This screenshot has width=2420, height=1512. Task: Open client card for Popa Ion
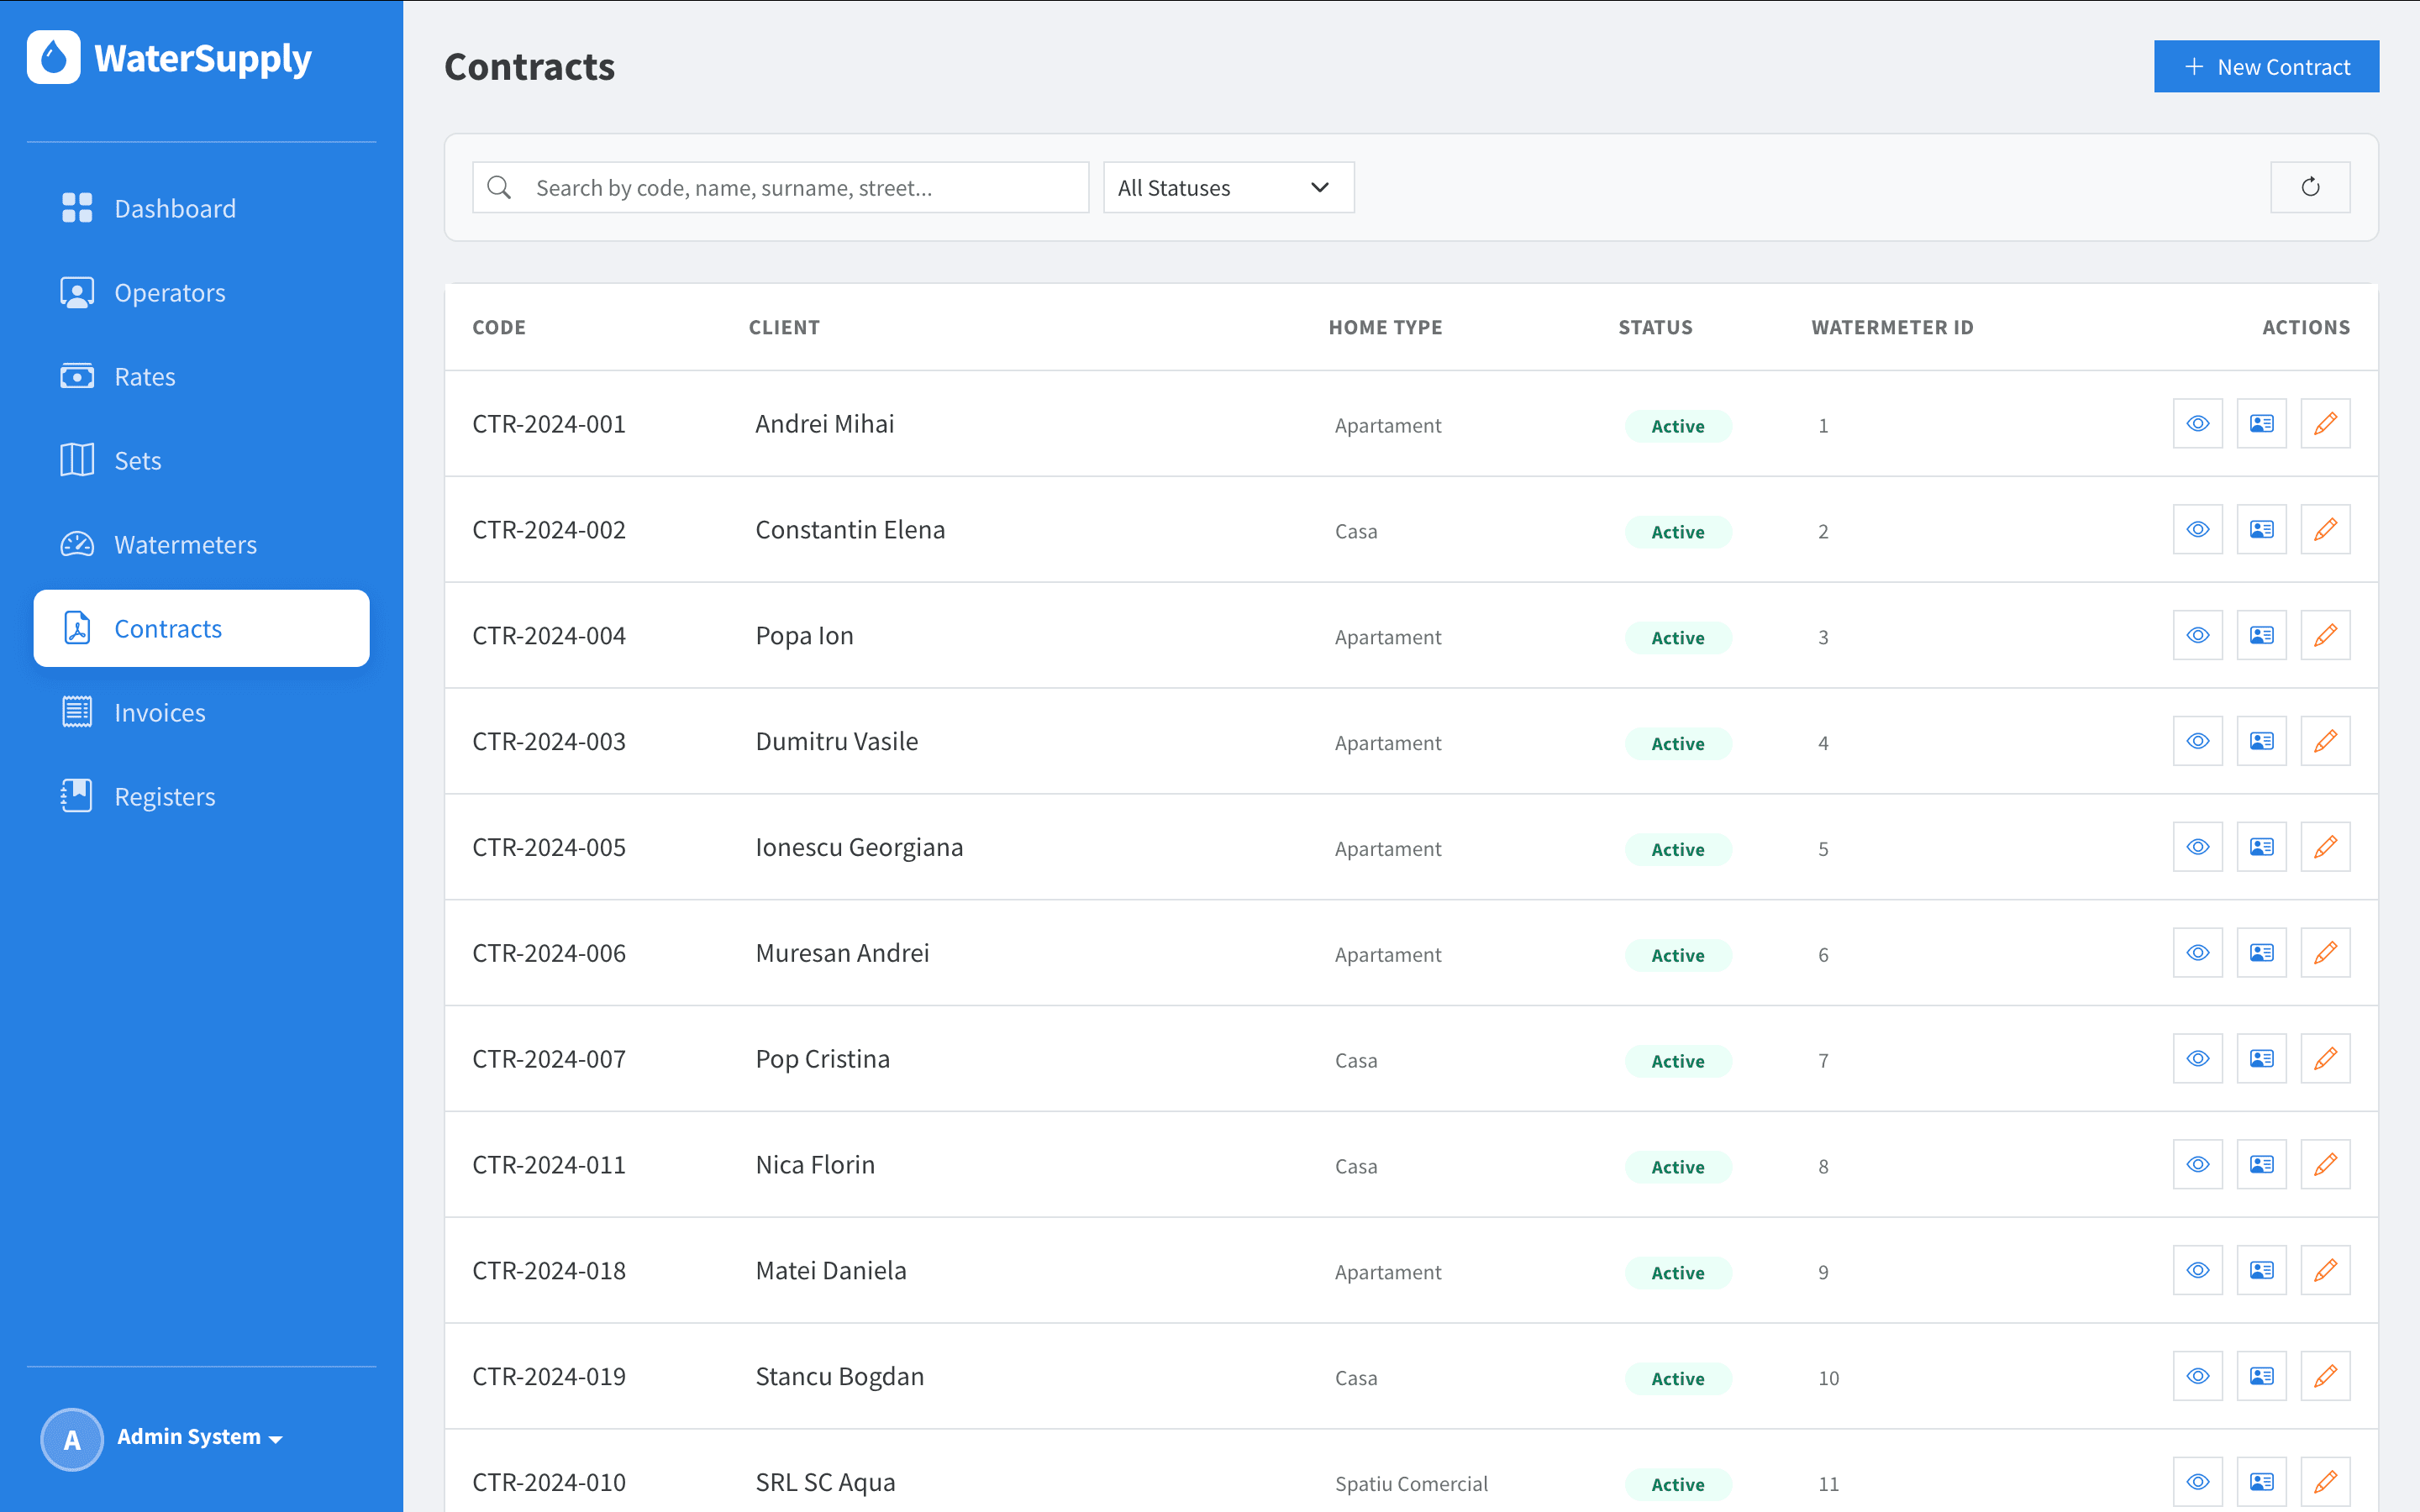pyautogui.click(x=2261, y=636)
